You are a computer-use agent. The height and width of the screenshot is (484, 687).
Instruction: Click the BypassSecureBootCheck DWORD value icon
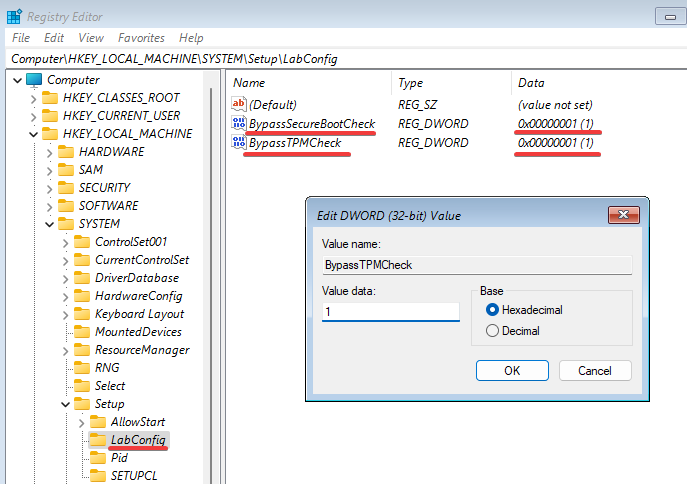238,124
